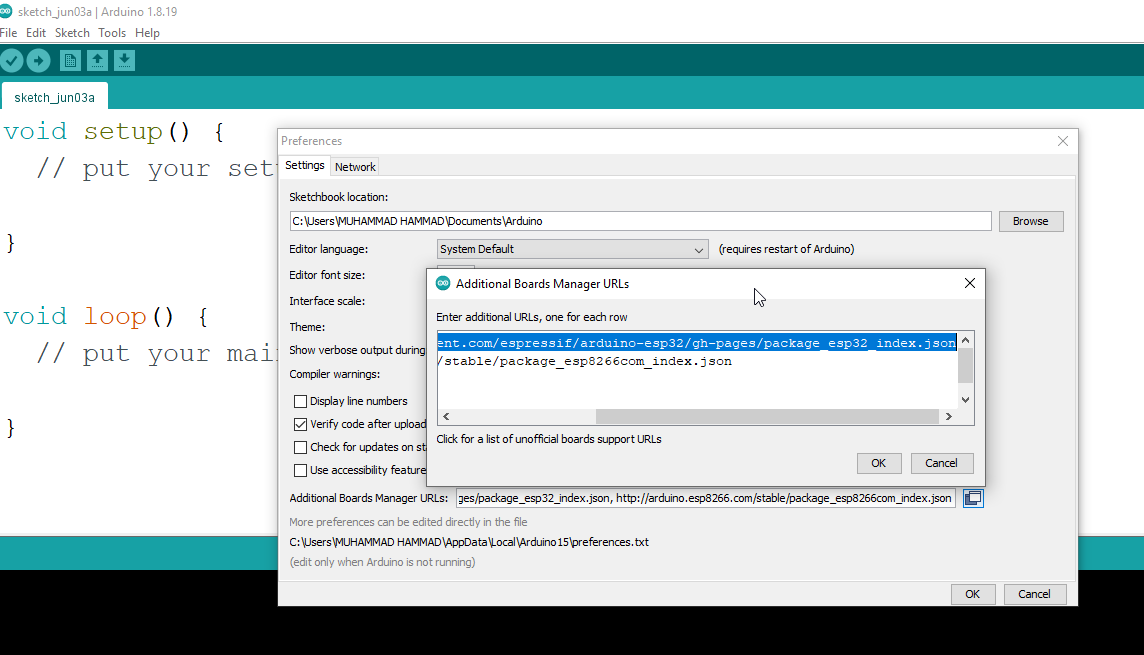Screen dimensions: 1144x655
Task: Click the Open sketch toolbar icon
Action: coord(97,61)
